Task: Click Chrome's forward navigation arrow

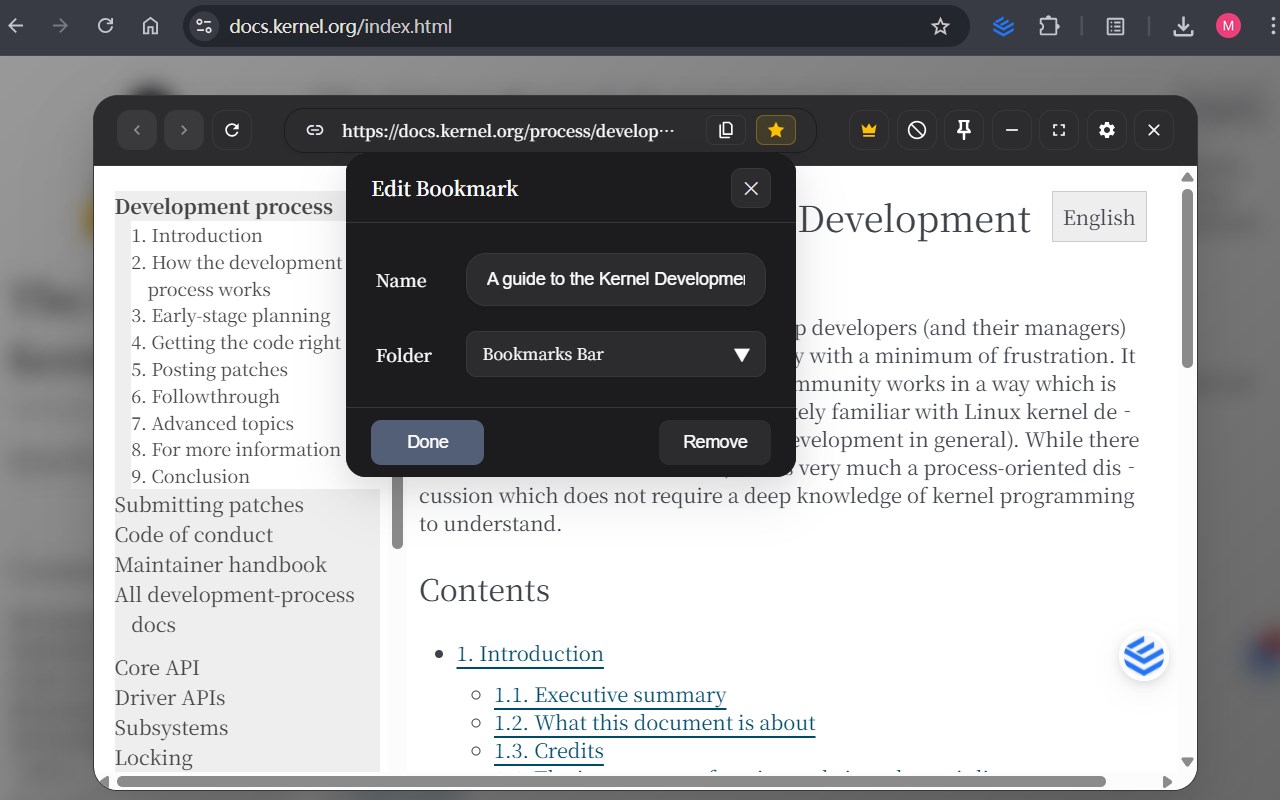Action: pos(60,26)
